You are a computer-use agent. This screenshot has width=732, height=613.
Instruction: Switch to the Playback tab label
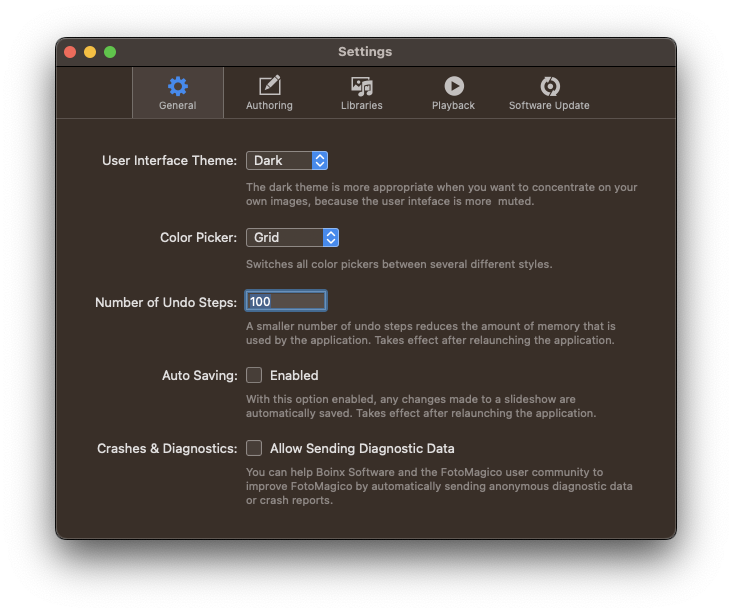[x=453, y=106]
